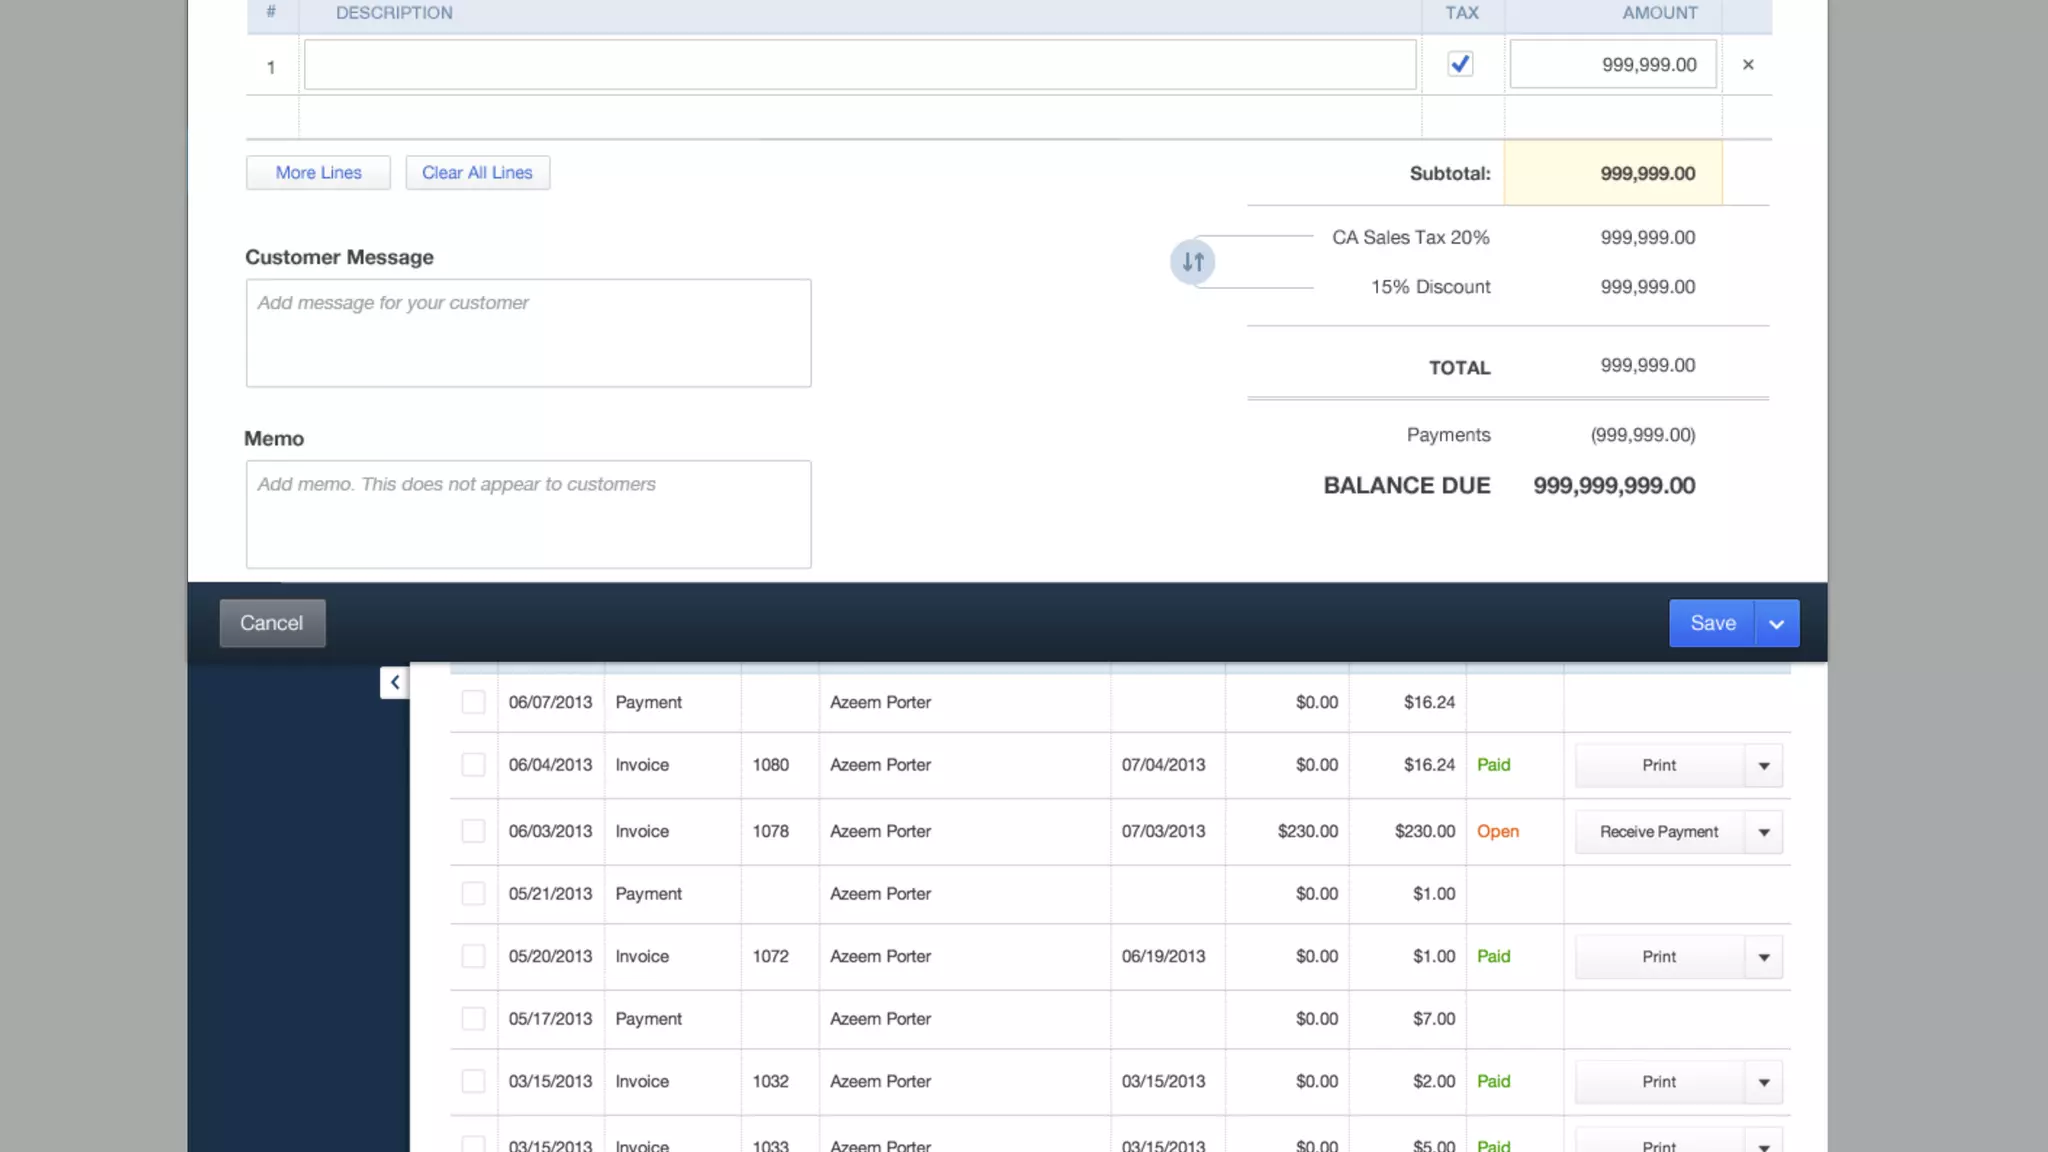Viewport: 2048px width, 1152px height.
Task: Collapse the sidebar with left chevron icon
Action: pyautogui.click(x=394, y=682)
